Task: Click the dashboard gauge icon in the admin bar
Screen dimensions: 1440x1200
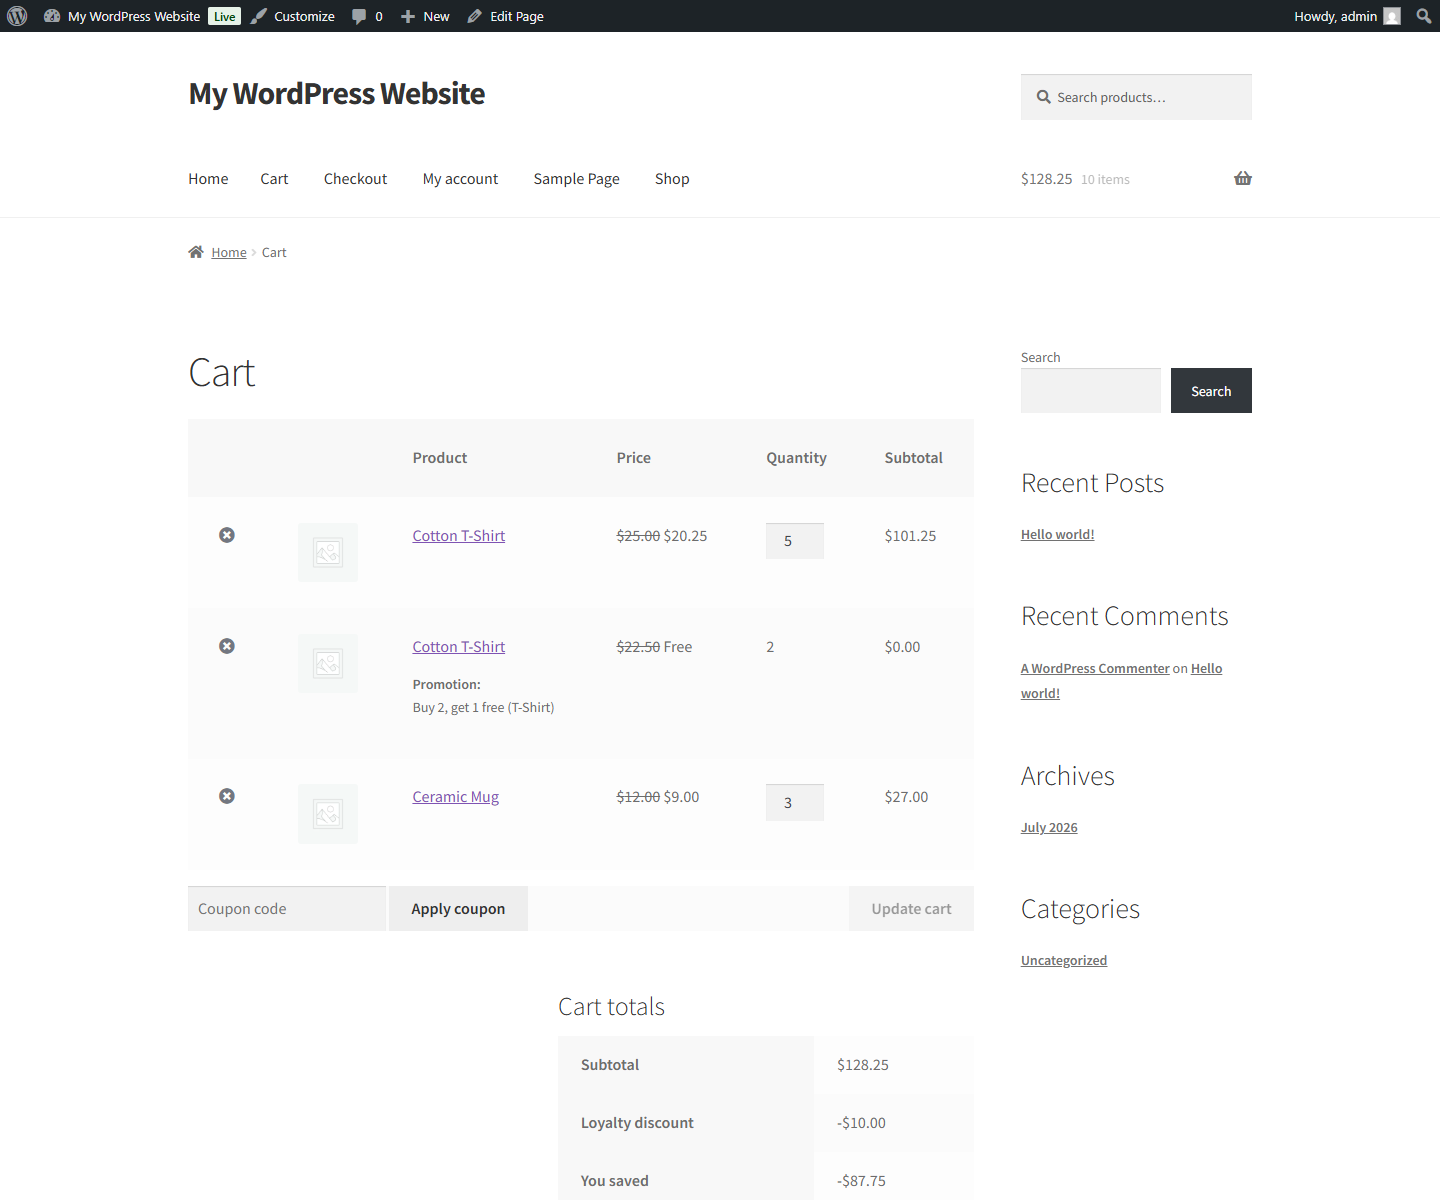Action: tap(52, 16)
